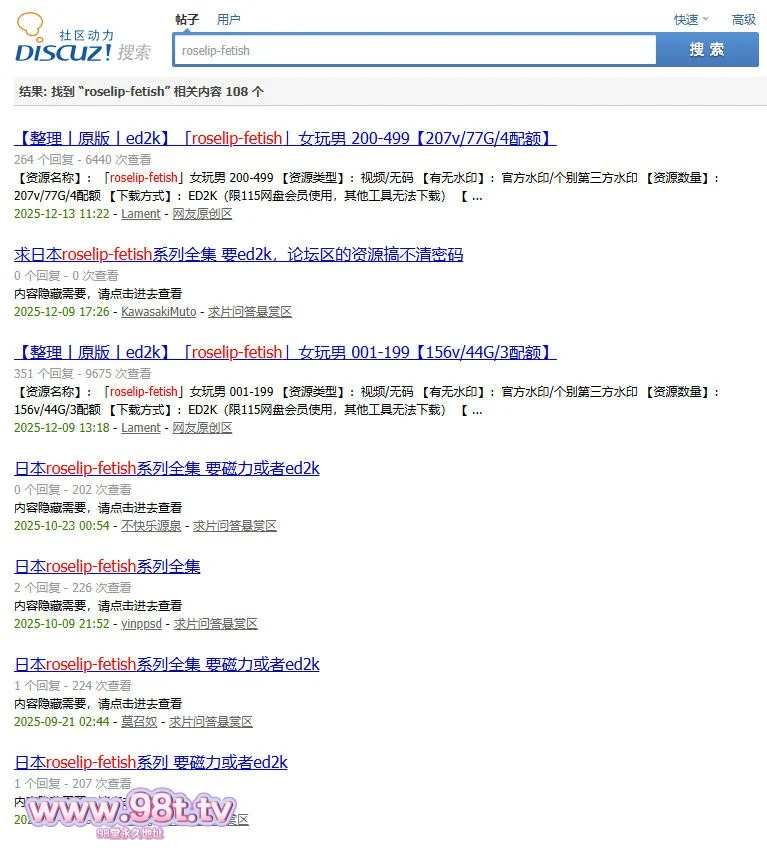
Task: Open 网友原创区 under the 001-199 post
Action: [x=202, y=428]
